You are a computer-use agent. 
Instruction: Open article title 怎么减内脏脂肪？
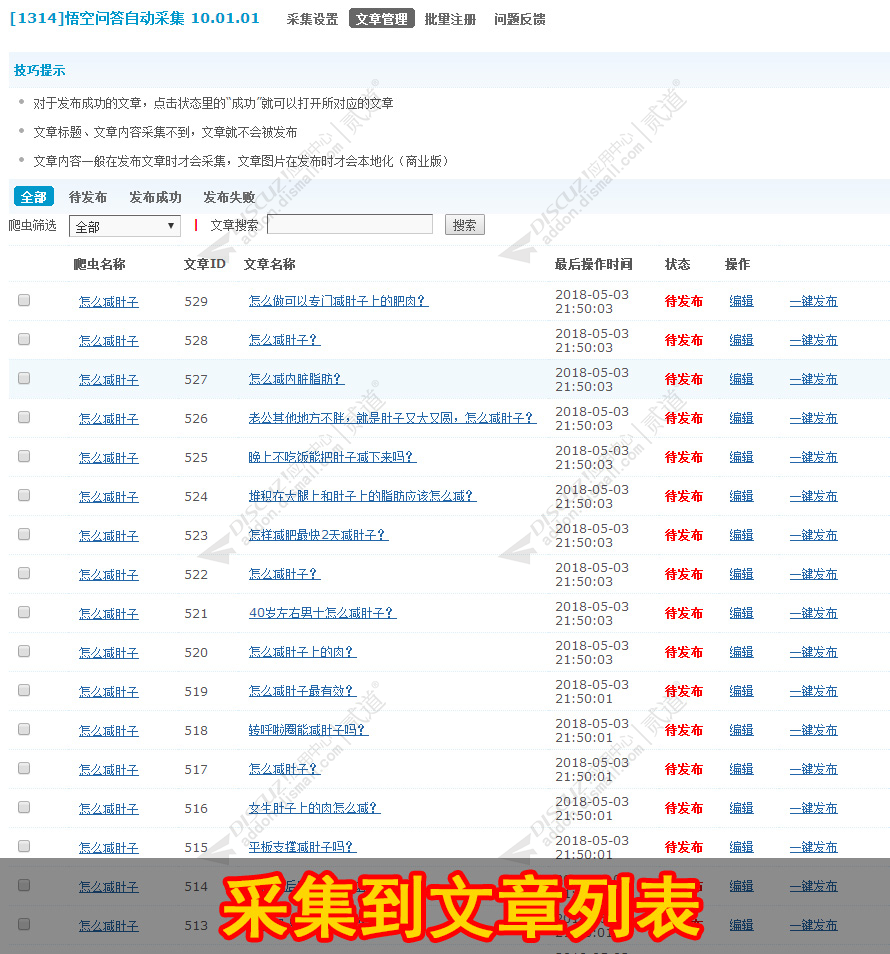coord(296,379)
